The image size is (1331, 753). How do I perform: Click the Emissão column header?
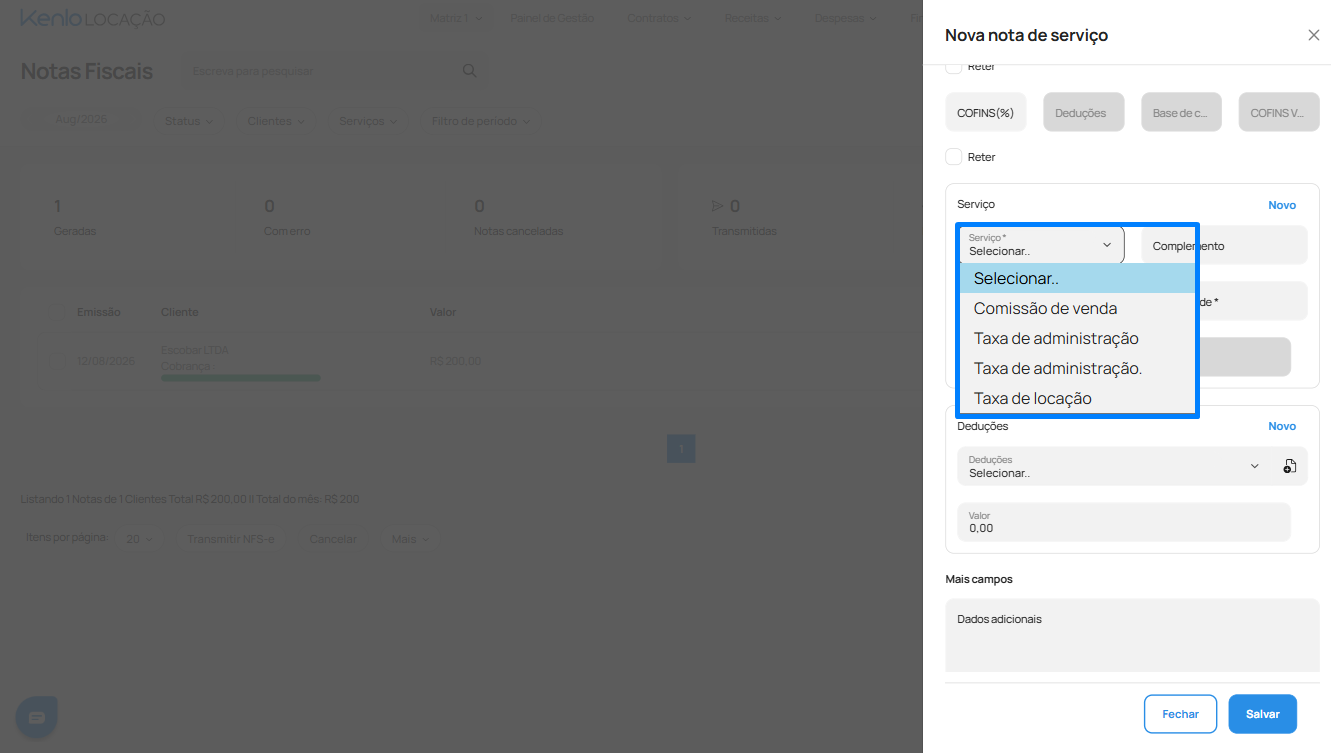pos(99,312)
